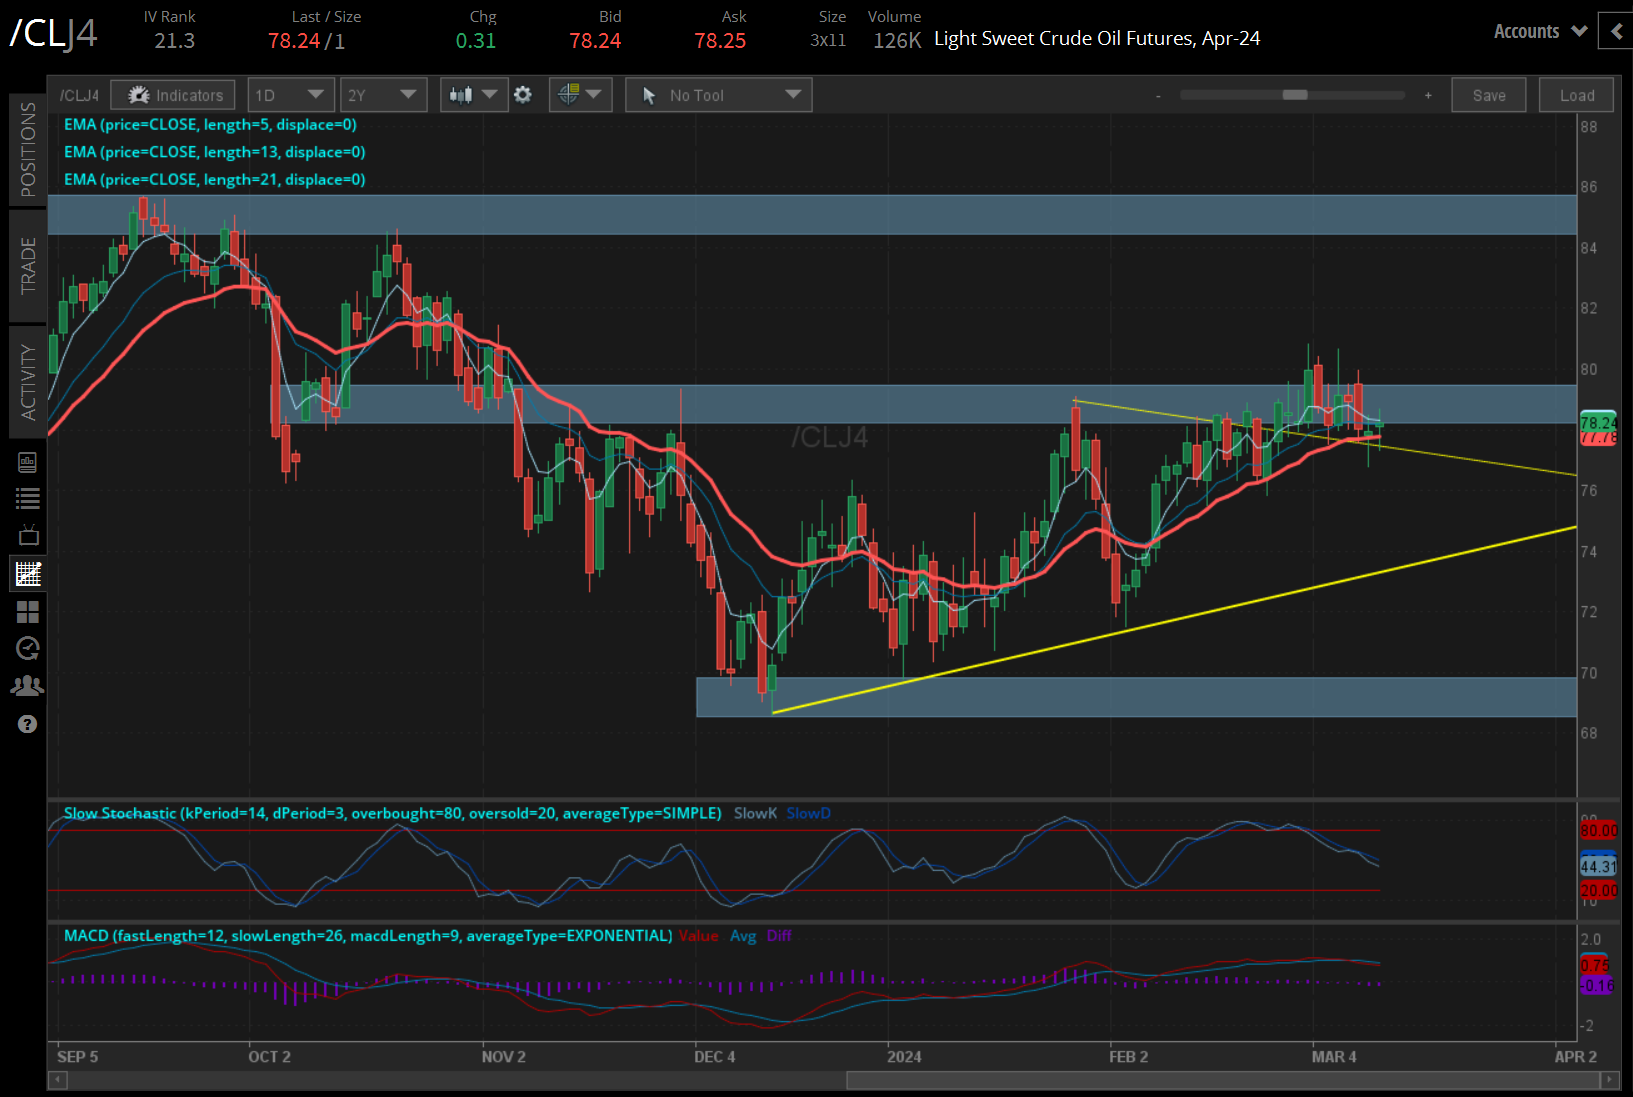Switch to the TRADE side tab
The height and width of the screenshot is (1097, 1633).
[27, 265]
